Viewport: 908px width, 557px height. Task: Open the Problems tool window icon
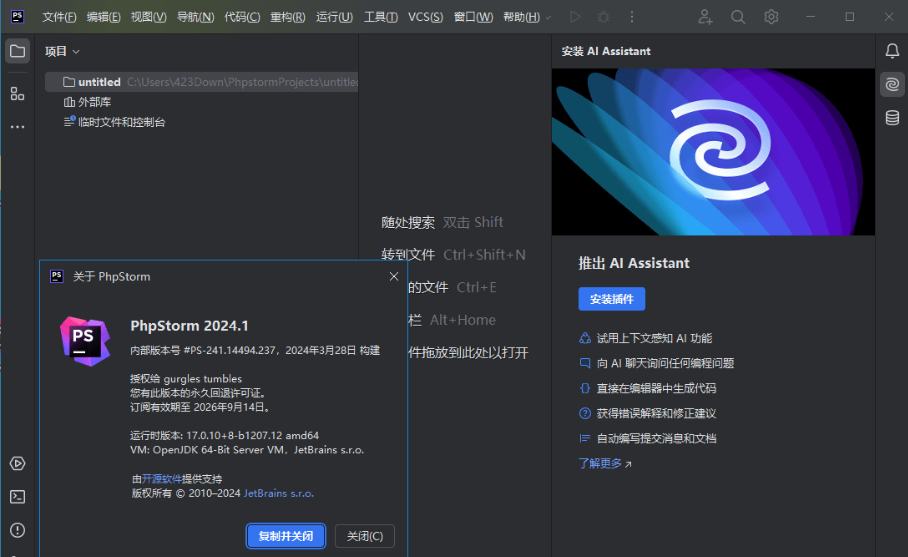coord(17,530)
